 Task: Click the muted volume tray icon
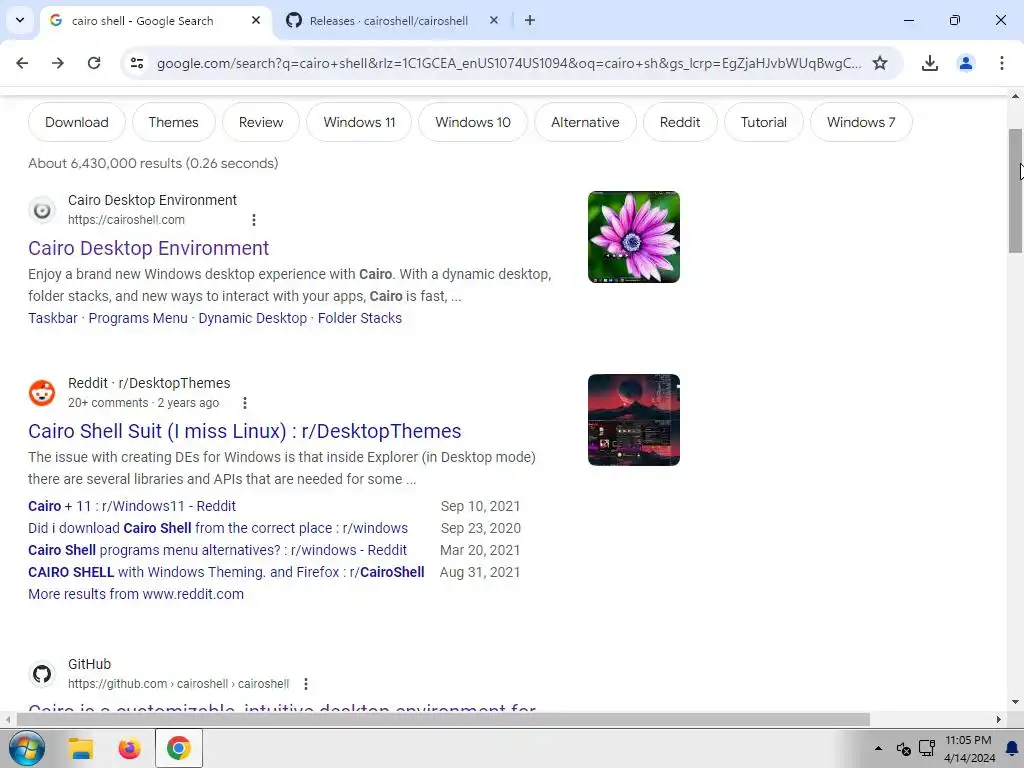(903, 748)
